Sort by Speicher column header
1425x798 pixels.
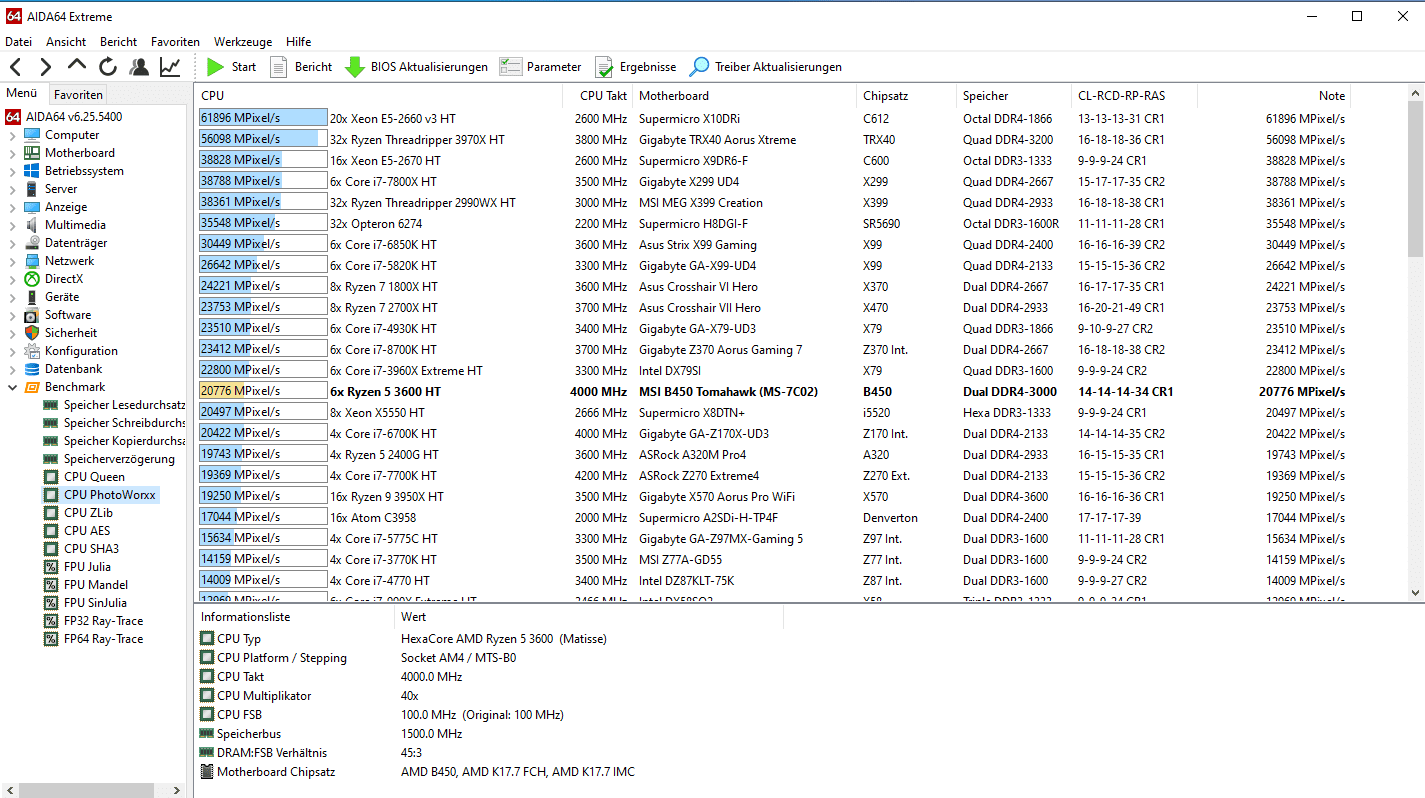tap(1014, 96)
